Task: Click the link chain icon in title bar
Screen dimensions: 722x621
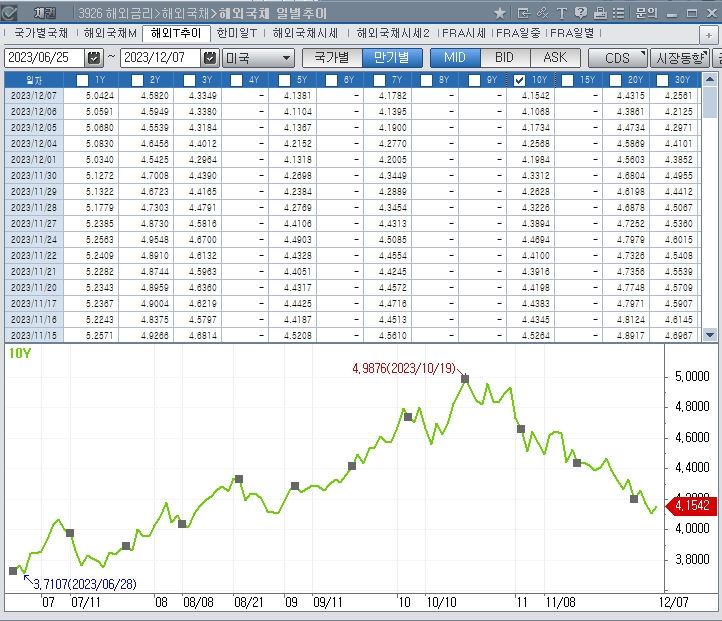Action: [542, 13]
